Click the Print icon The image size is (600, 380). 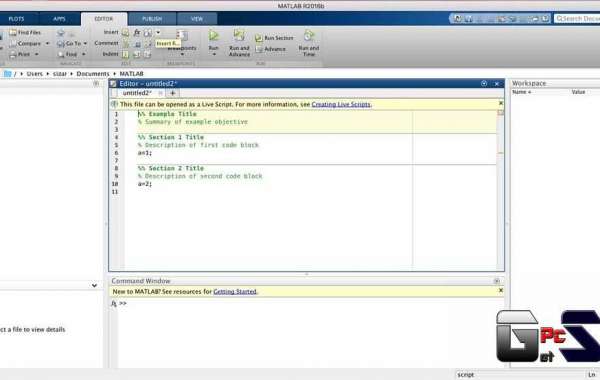click(13, 54)
